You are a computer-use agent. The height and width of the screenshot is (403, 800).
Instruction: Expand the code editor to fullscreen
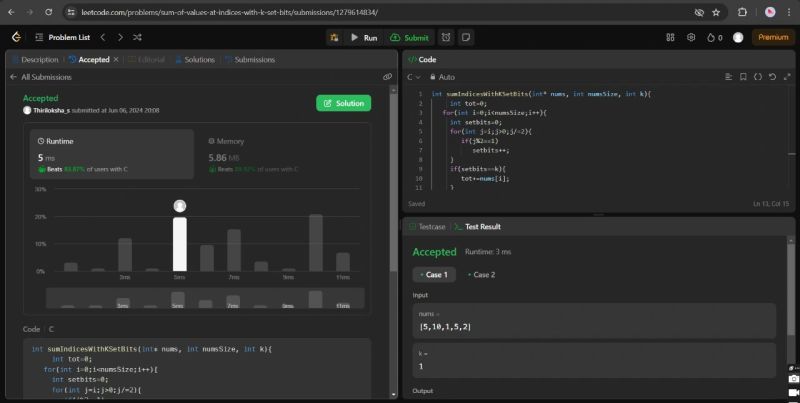point(787,77)
